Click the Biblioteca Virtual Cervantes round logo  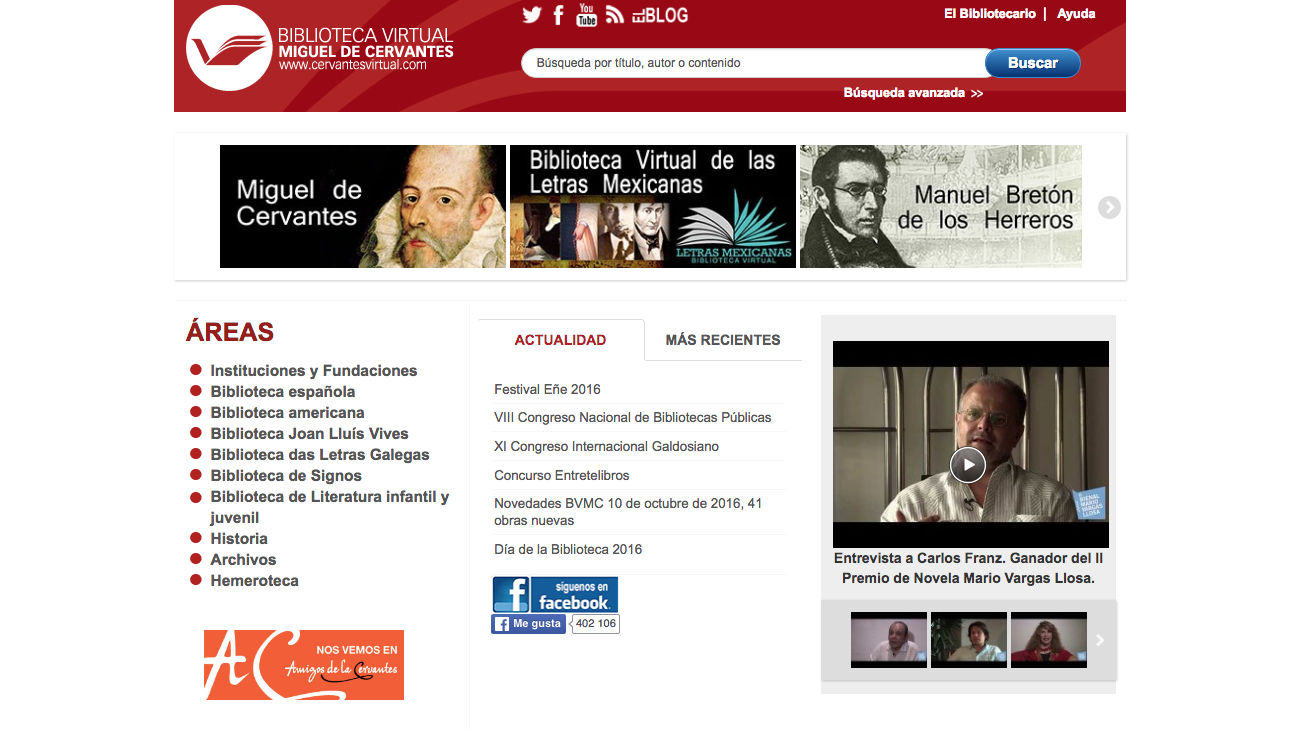coord(229,49)
